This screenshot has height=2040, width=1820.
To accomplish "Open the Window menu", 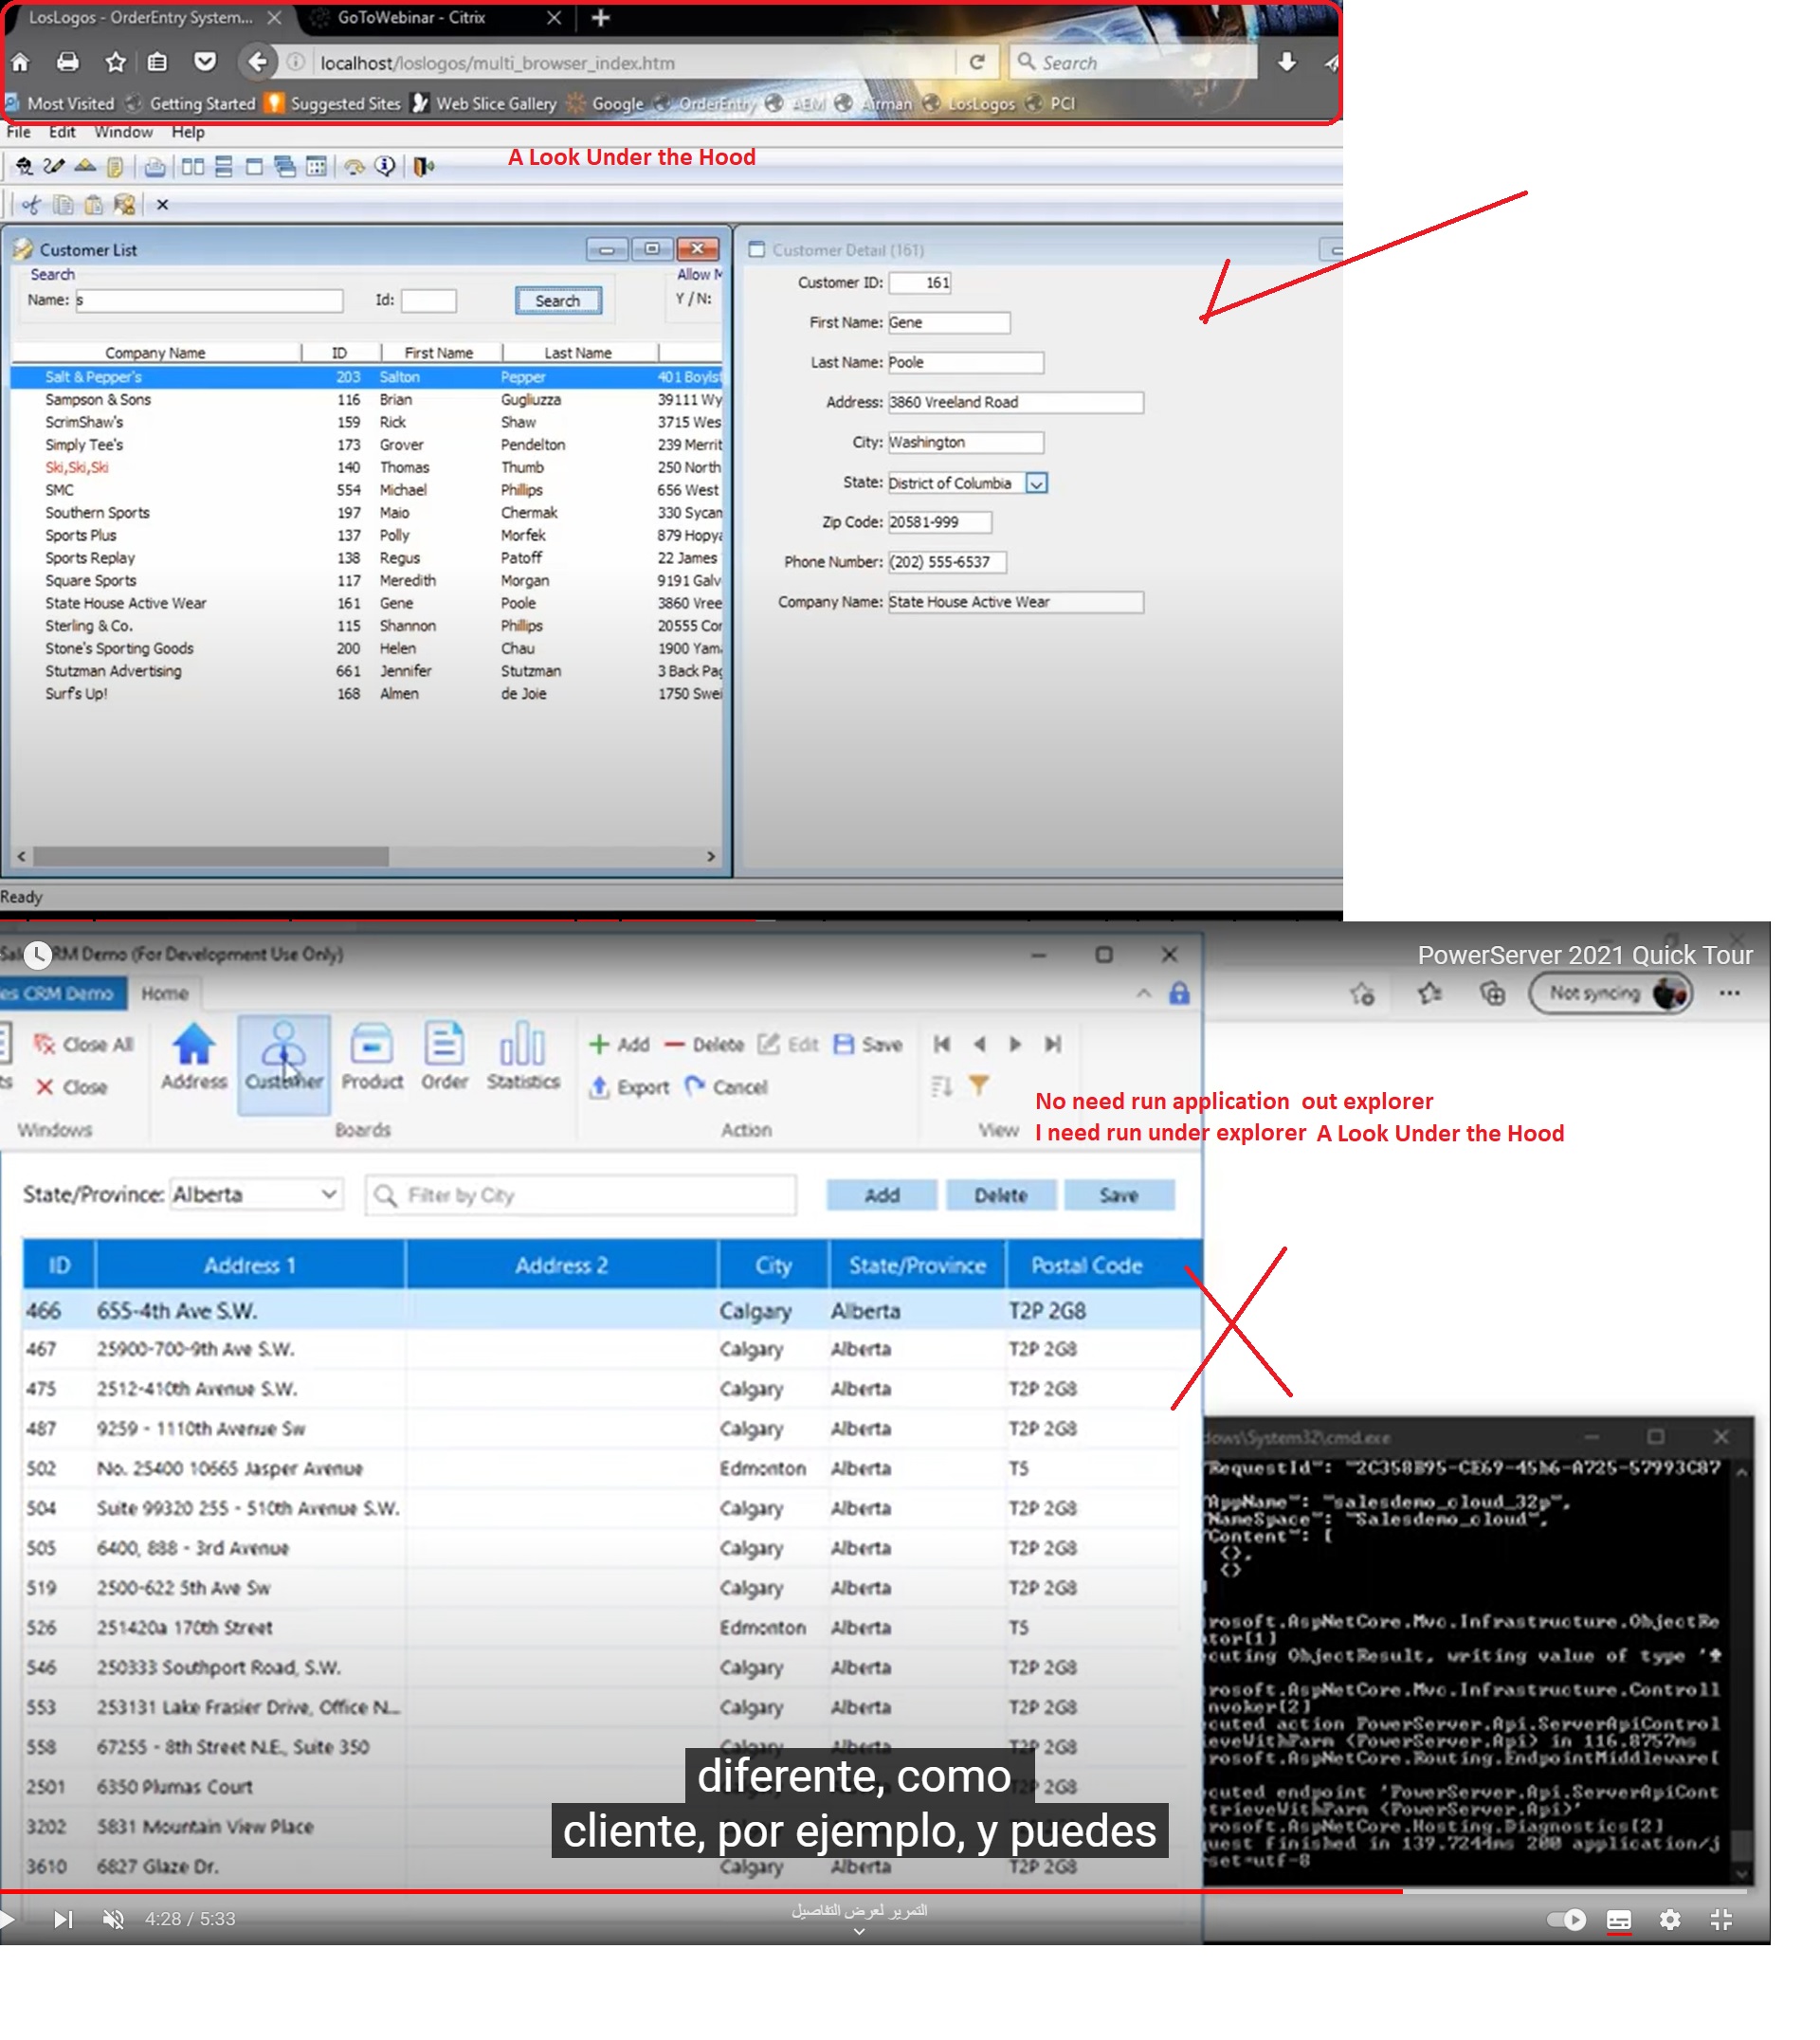I will tap(123, 132).
